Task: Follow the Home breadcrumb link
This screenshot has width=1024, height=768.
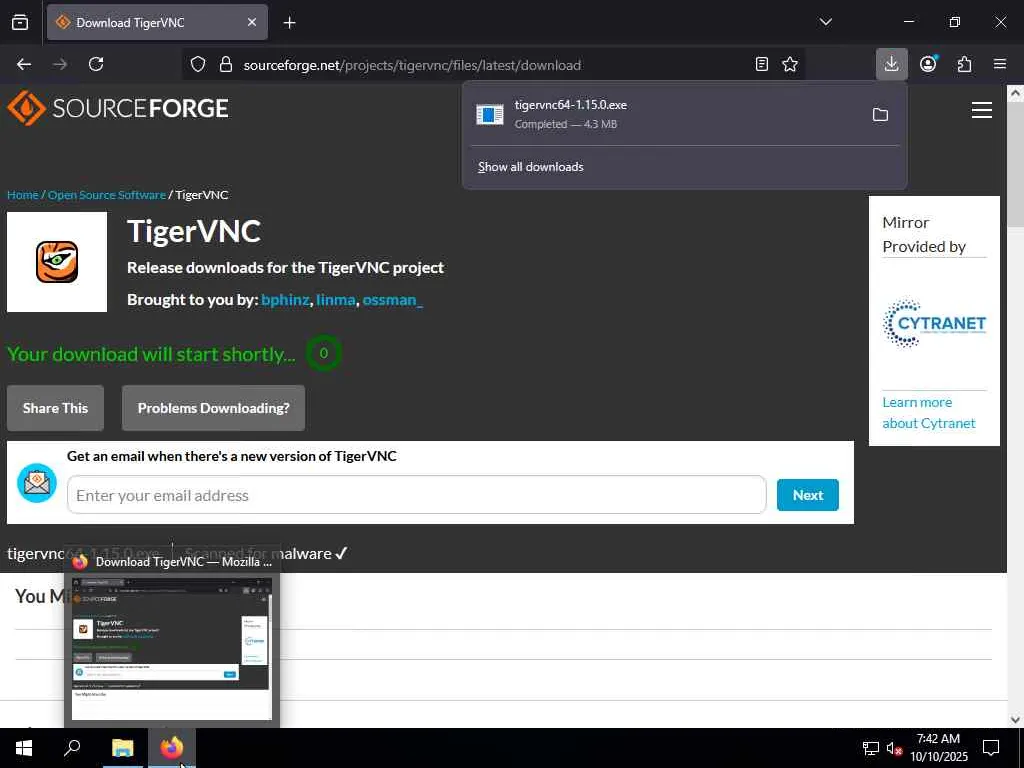Action: click(23, 195)
